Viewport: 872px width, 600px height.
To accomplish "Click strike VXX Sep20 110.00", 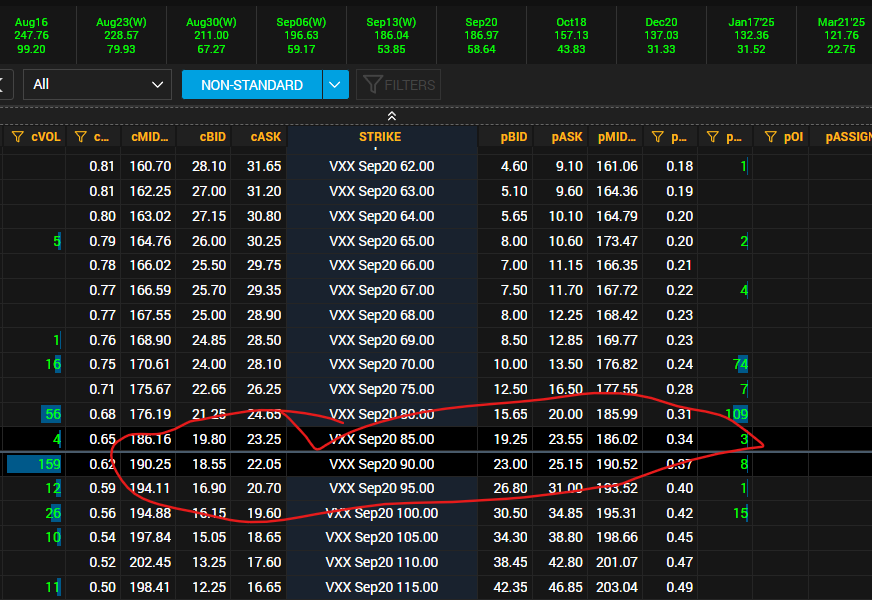I will 382,562.
